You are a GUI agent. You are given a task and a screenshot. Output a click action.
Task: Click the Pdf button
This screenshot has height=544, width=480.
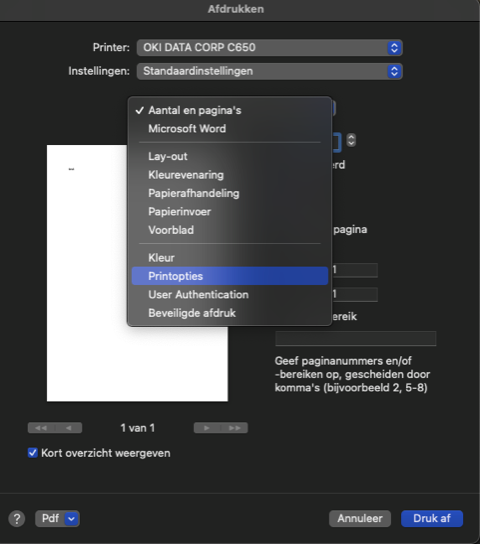tap(50, 519)
